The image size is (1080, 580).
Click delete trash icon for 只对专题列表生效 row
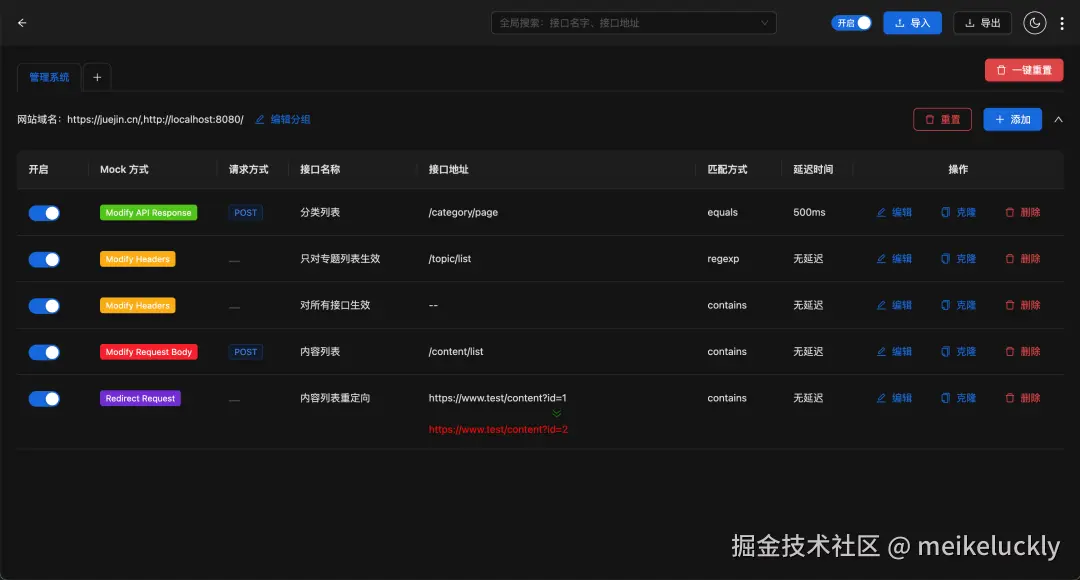pos(1010,258)
